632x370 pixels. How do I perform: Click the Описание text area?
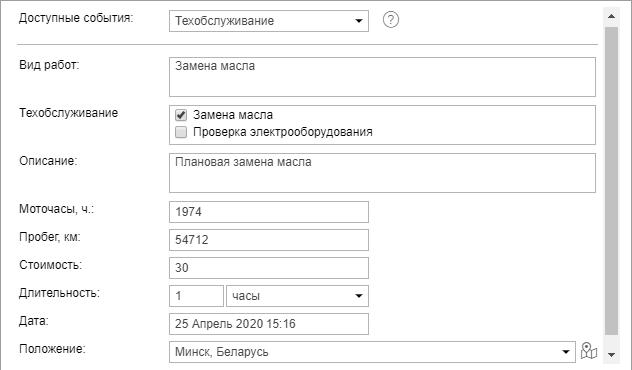pos(382,173)
